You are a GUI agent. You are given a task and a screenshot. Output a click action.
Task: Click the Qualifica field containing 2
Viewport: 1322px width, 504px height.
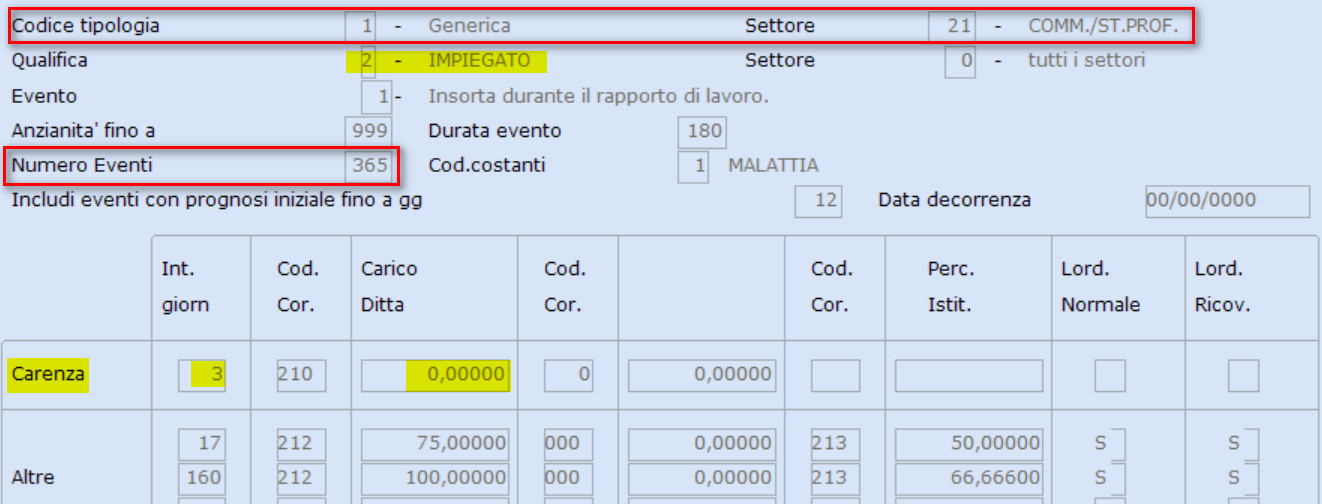[x=366, y=61]
